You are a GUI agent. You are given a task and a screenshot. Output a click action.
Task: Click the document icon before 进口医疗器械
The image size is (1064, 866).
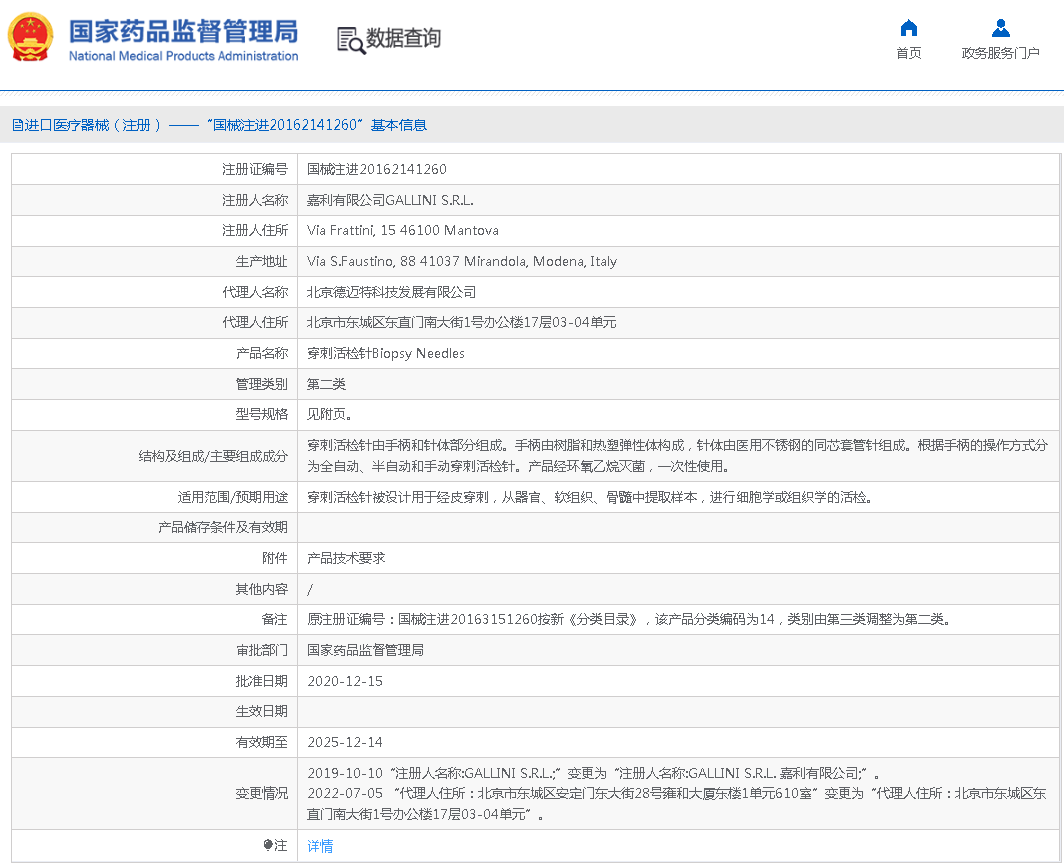pos(18,125)
